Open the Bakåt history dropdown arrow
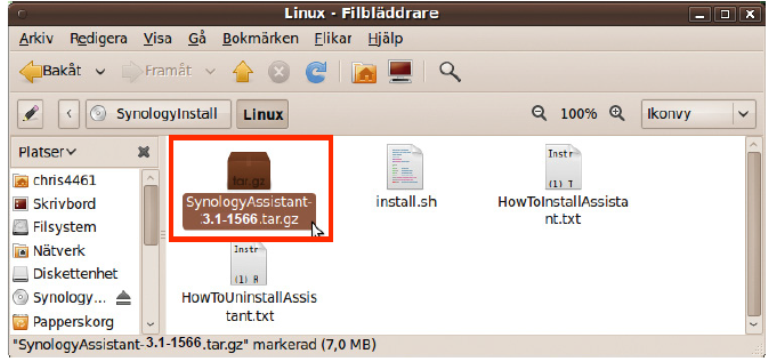This screenshot has width=768, height=361. coord(100,72)
